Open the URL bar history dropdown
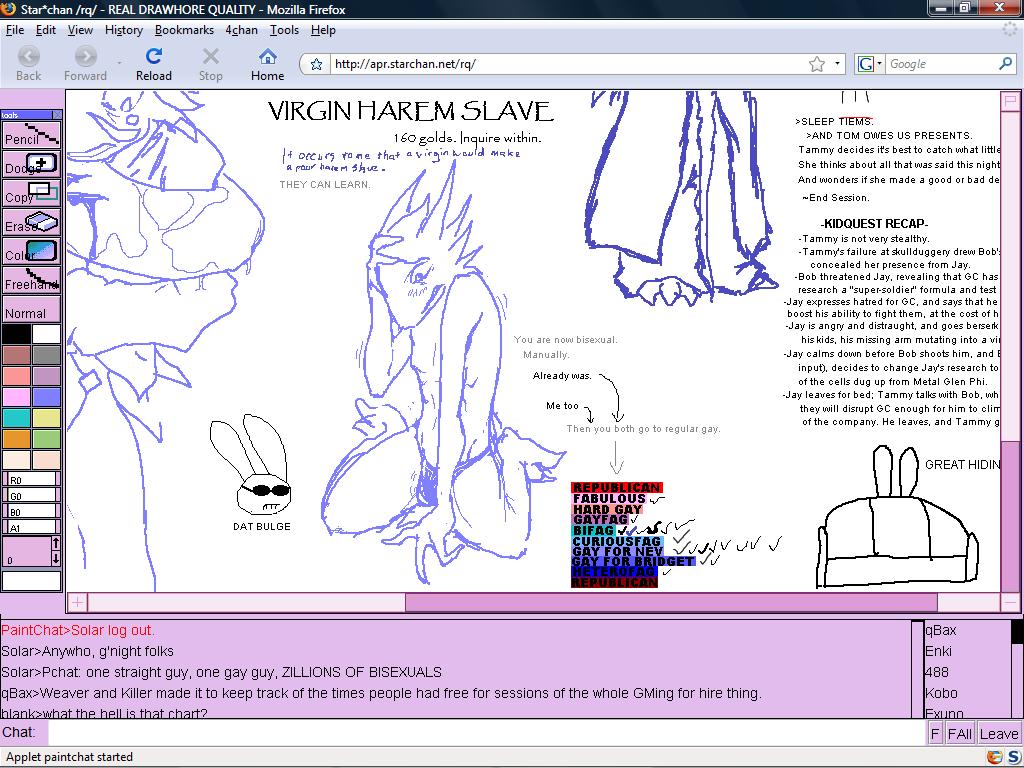1024x768 pixels. (840, 64)
